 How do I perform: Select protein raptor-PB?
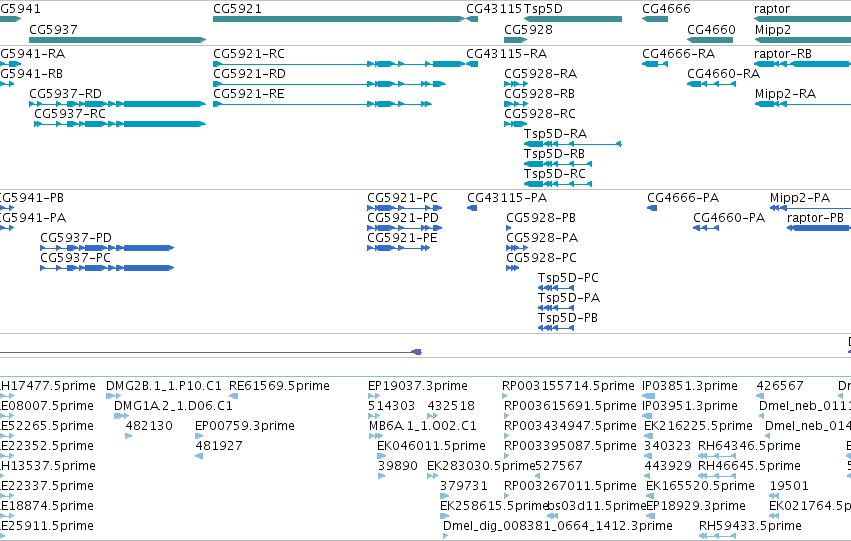click(819, 228)
